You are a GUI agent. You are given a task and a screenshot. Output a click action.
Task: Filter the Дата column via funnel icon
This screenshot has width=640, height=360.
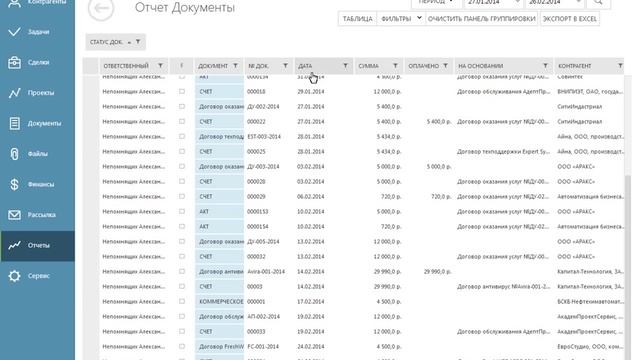[345, 66]
